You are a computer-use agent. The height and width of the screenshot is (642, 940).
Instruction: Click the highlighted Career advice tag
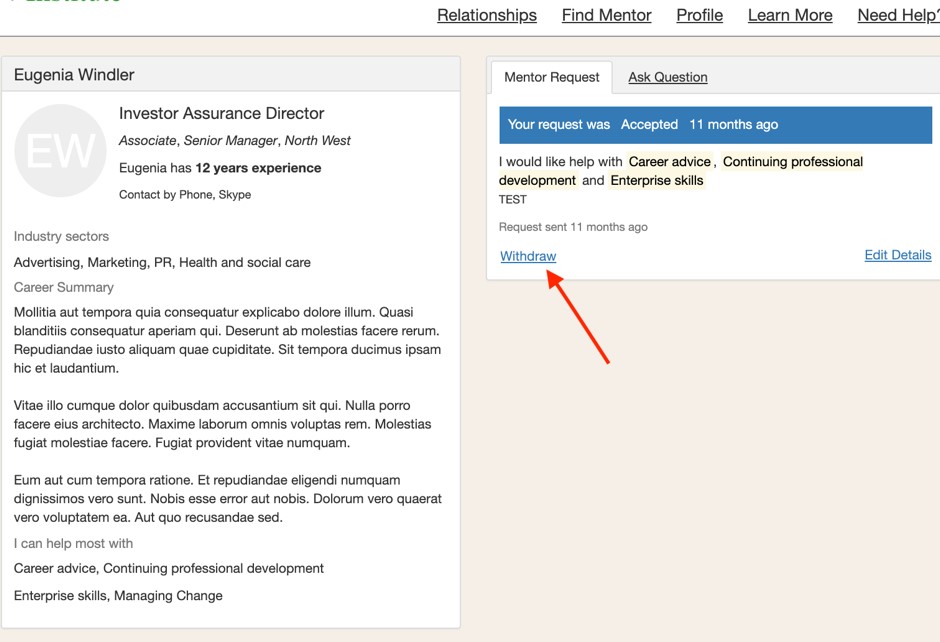tap(669, 162)
